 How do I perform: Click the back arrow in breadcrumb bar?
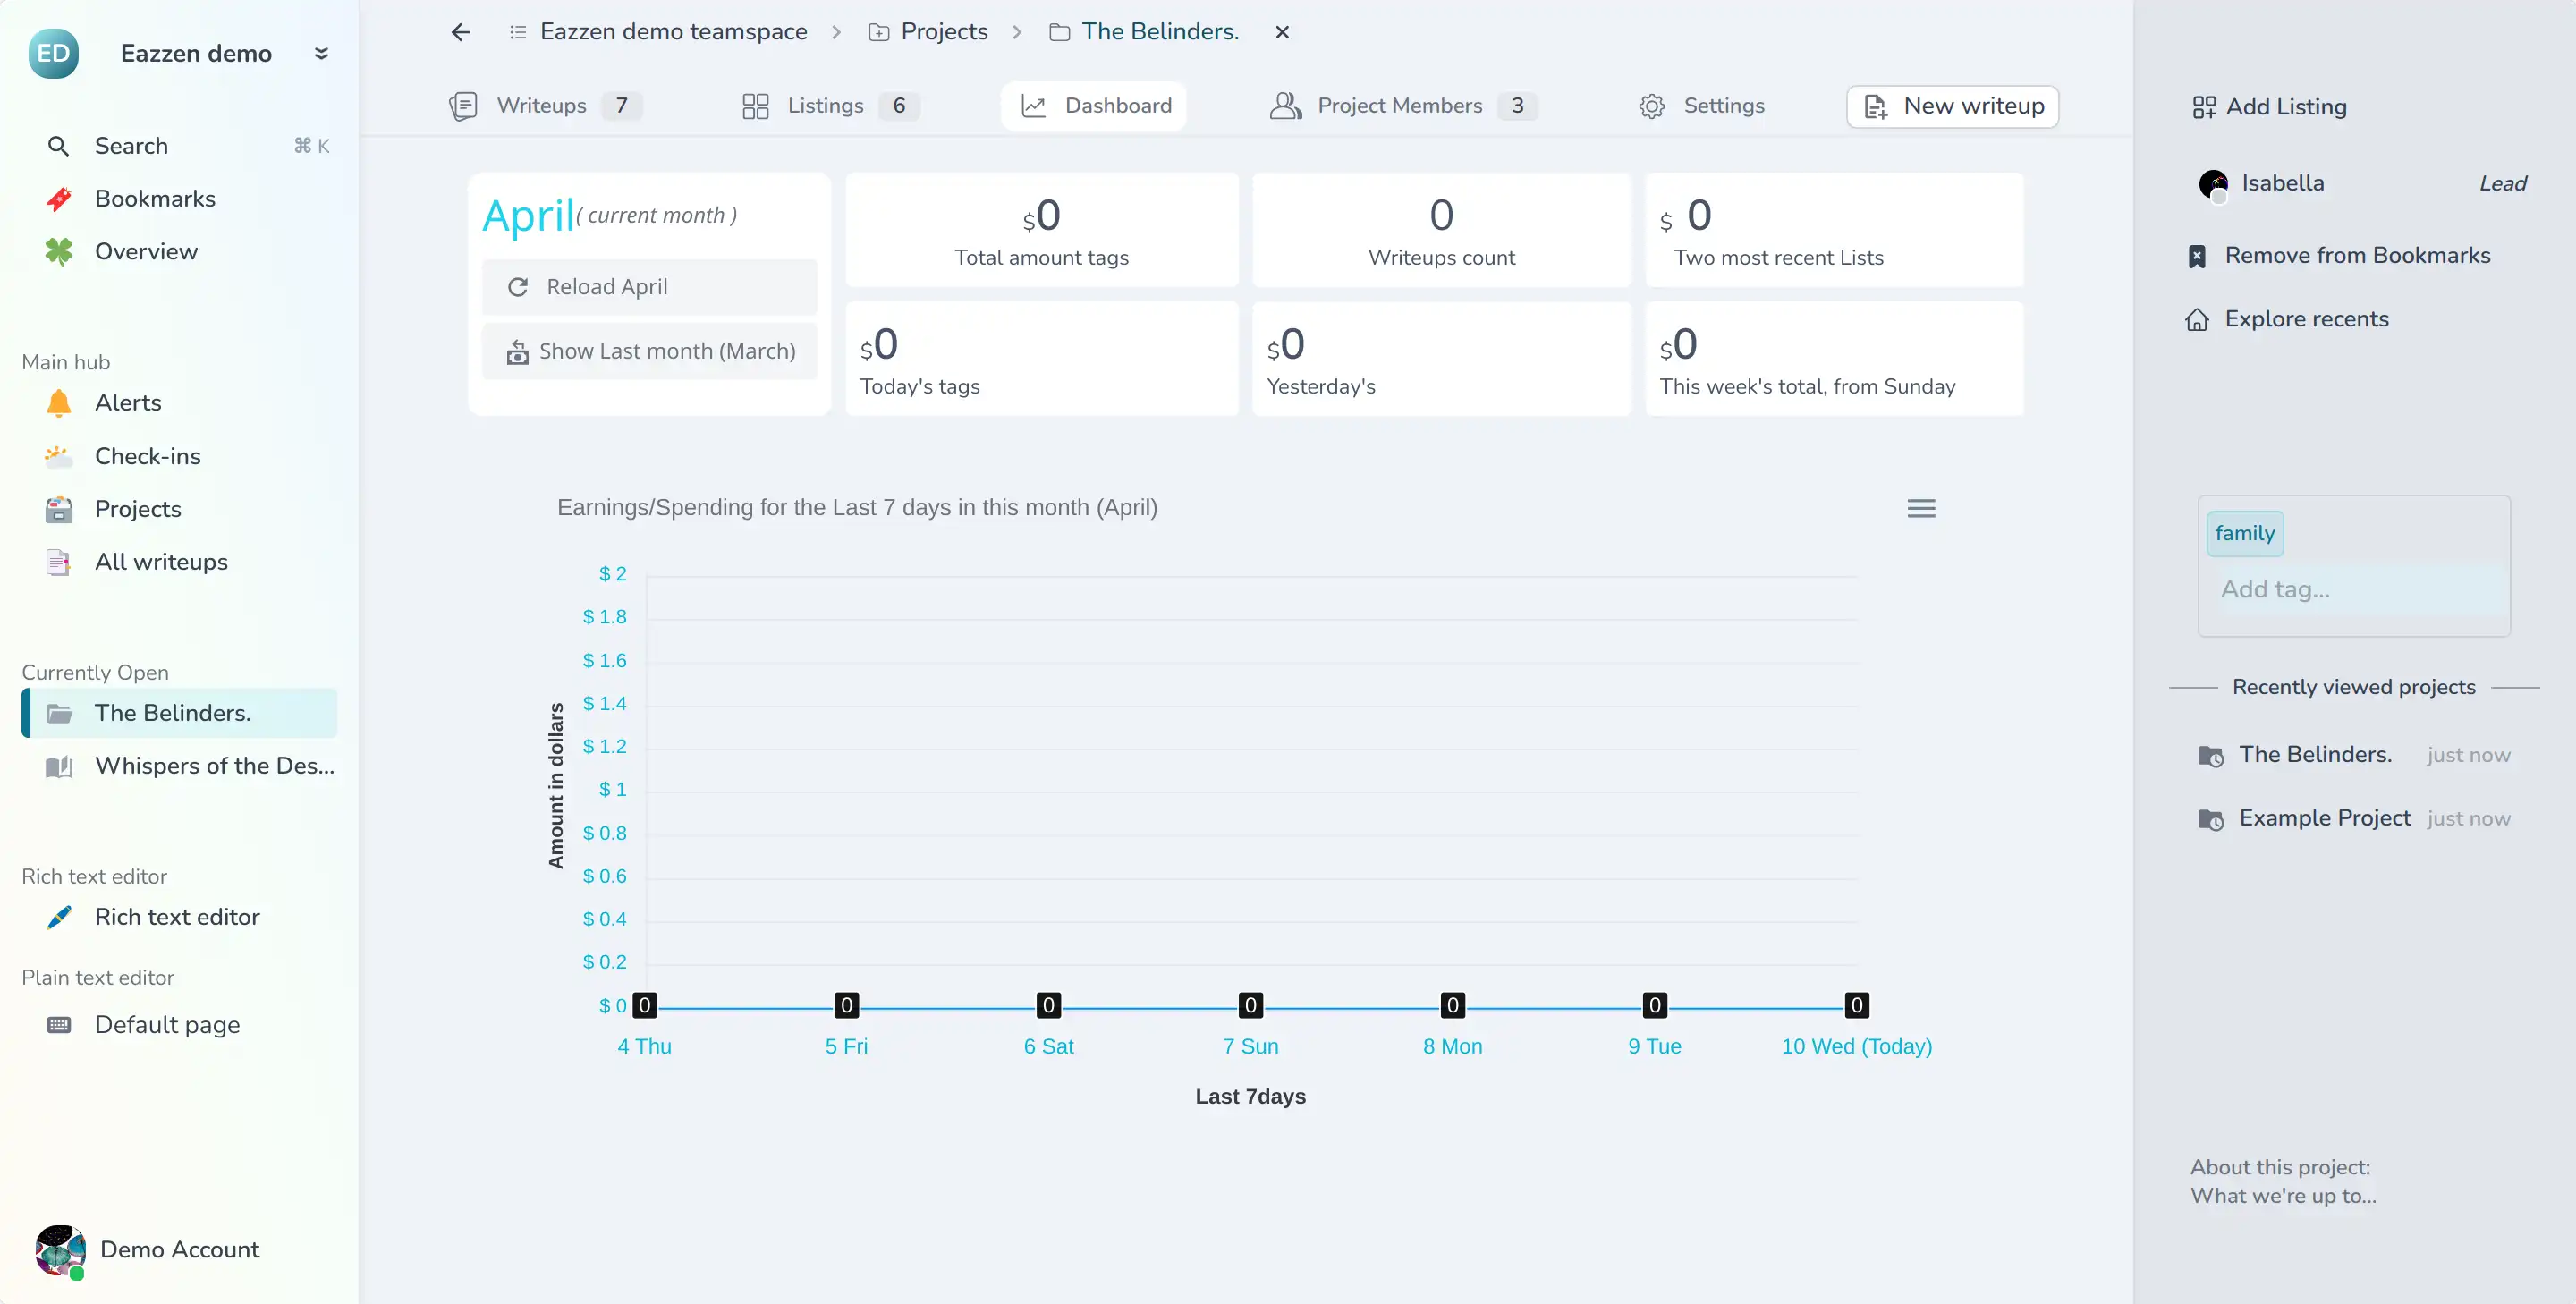pyautogui.click(x=460, y=32)
